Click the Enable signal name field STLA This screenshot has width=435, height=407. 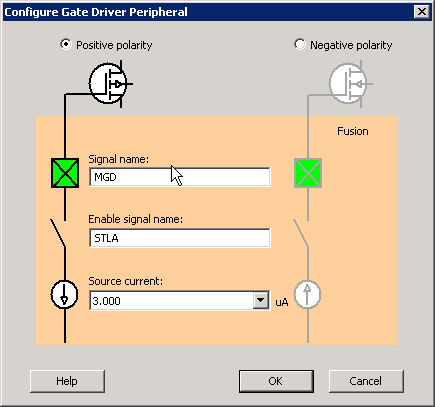coord(180,238)
